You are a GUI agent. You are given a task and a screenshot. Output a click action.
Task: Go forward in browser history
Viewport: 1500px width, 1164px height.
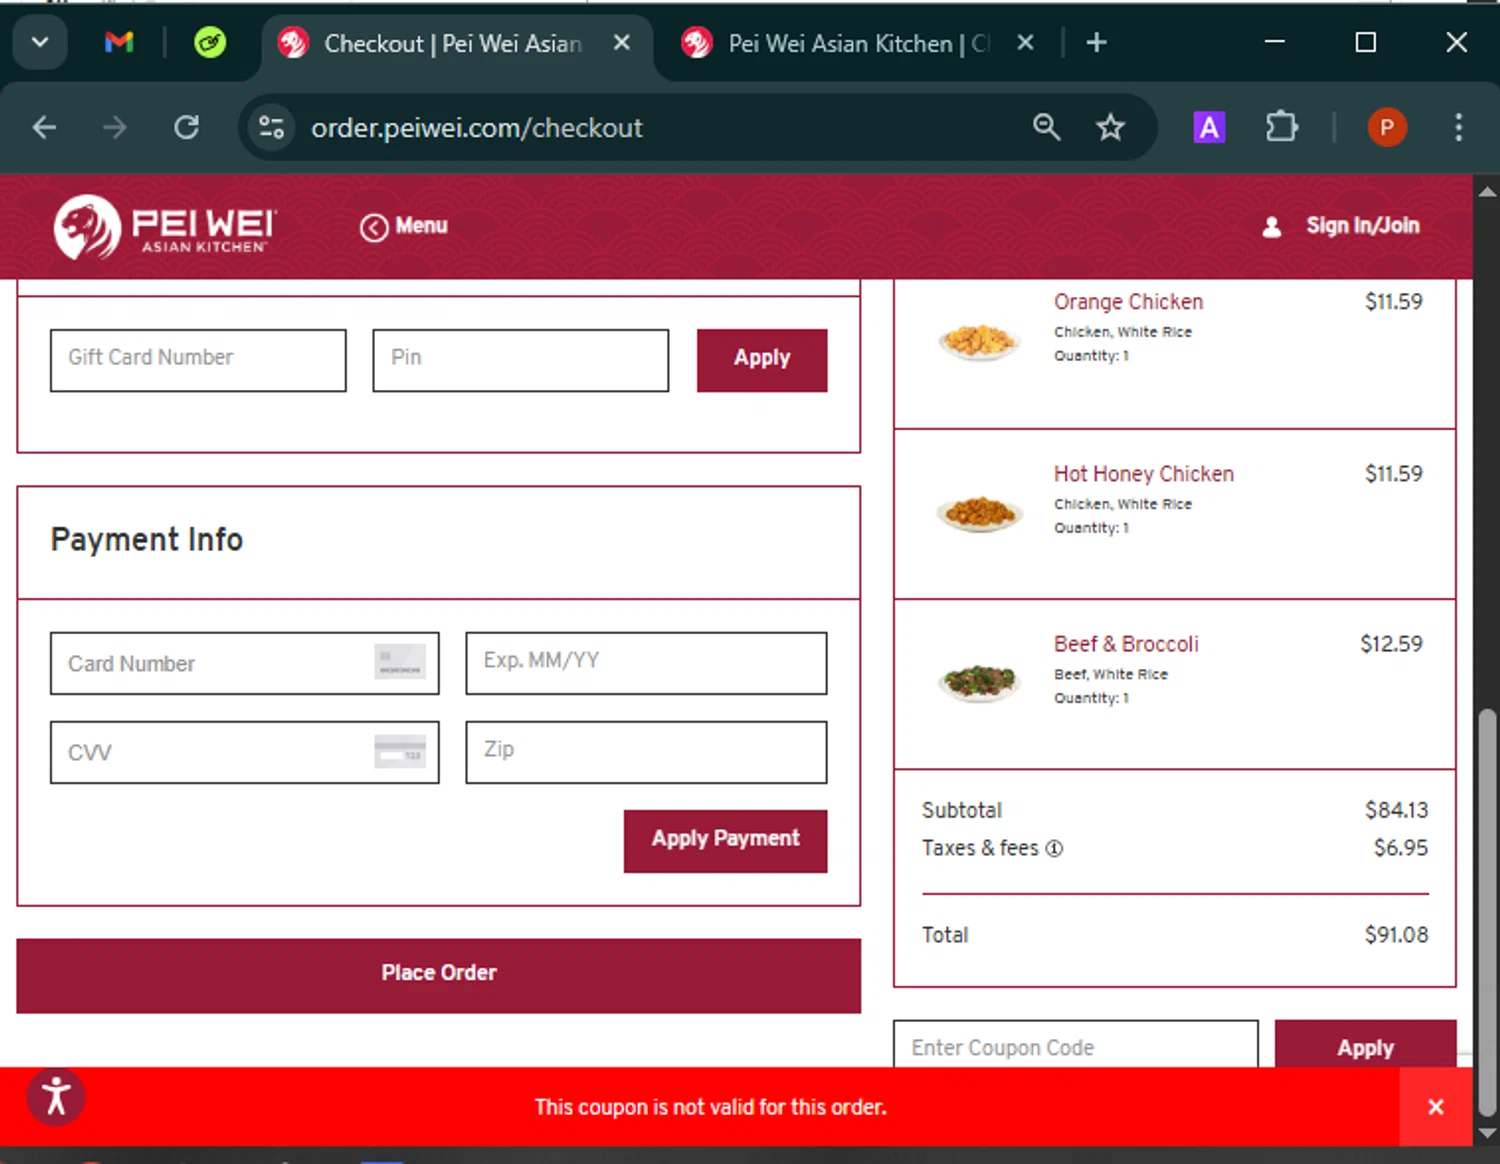click(x=115, y=128)
